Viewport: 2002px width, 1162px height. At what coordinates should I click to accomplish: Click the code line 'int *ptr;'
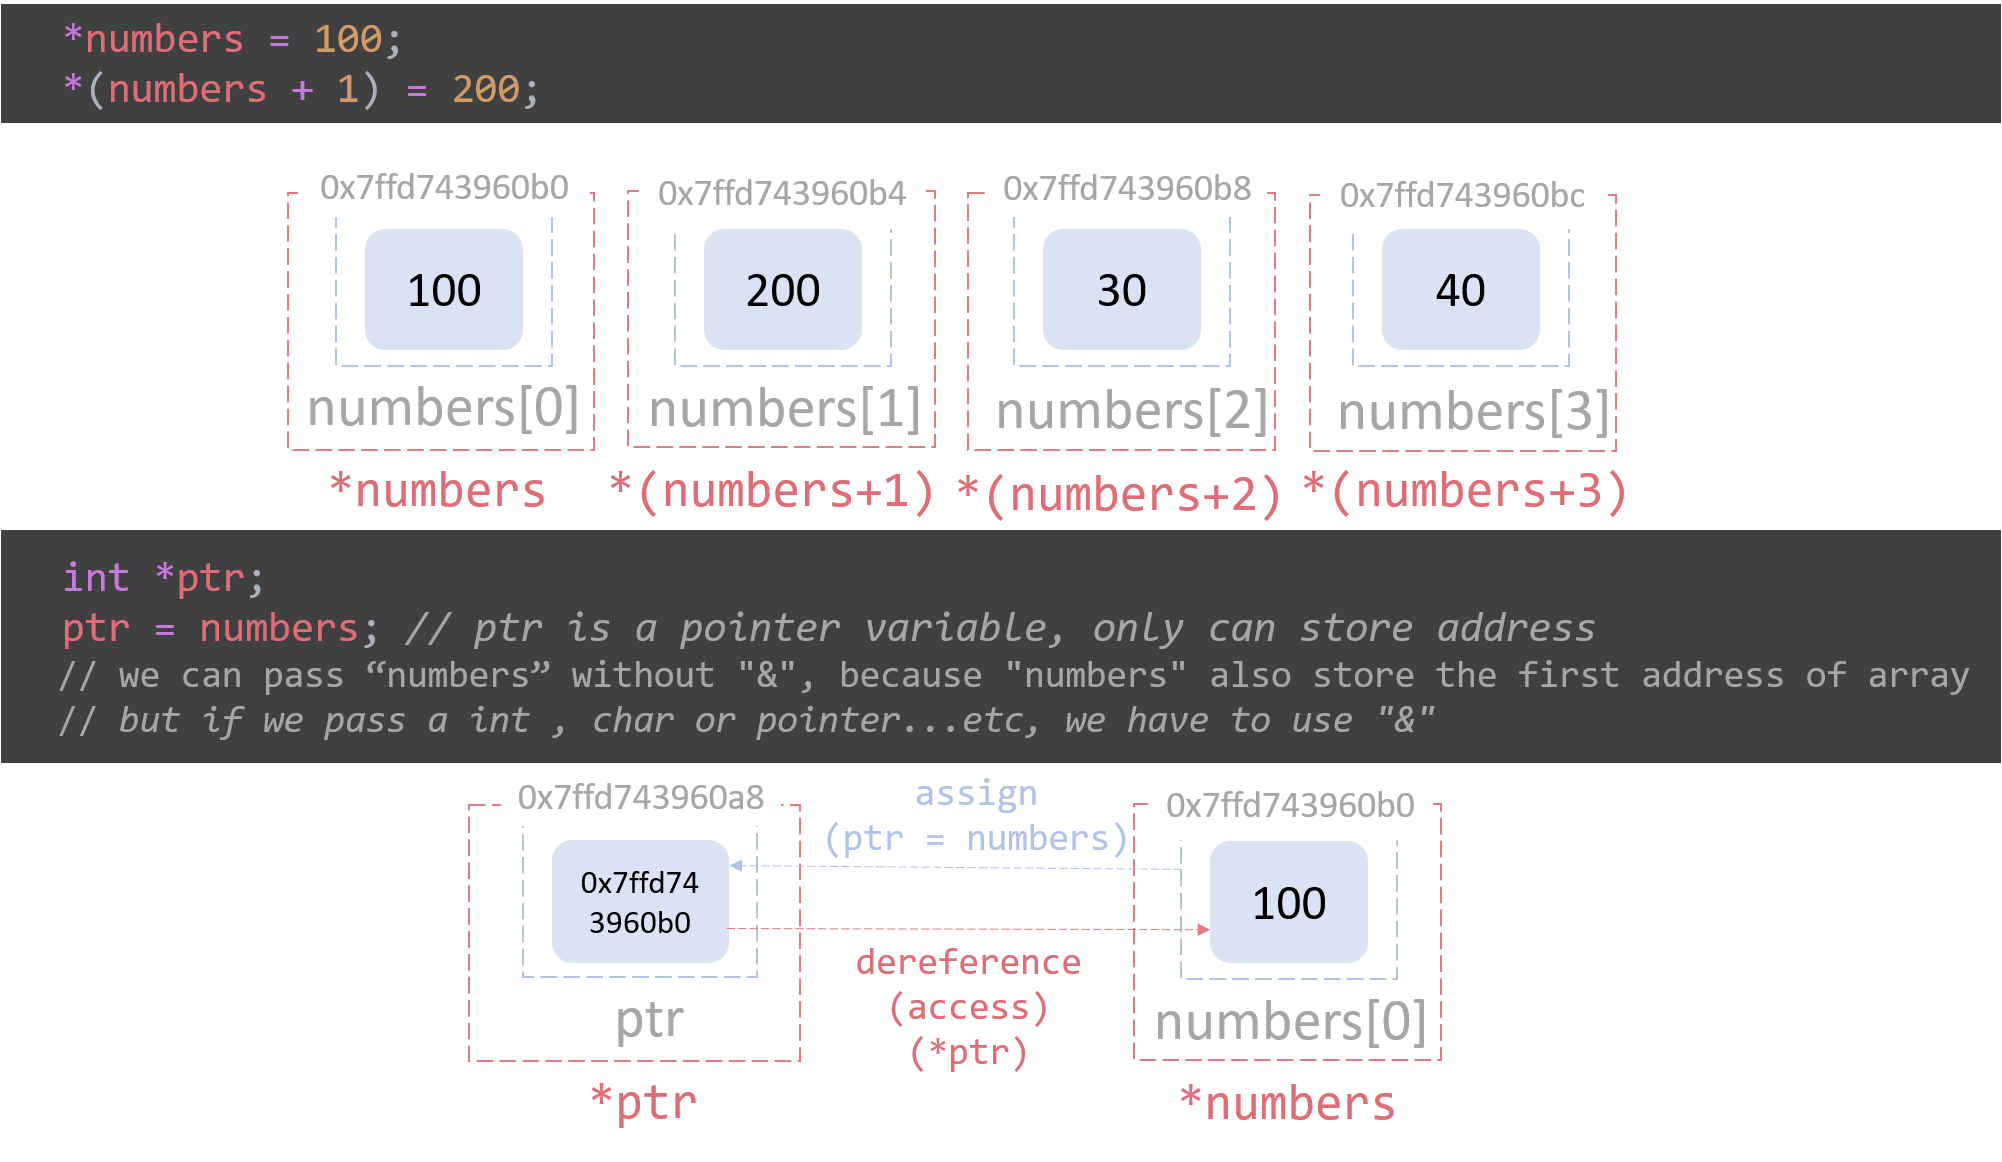(x=163, y=578)
